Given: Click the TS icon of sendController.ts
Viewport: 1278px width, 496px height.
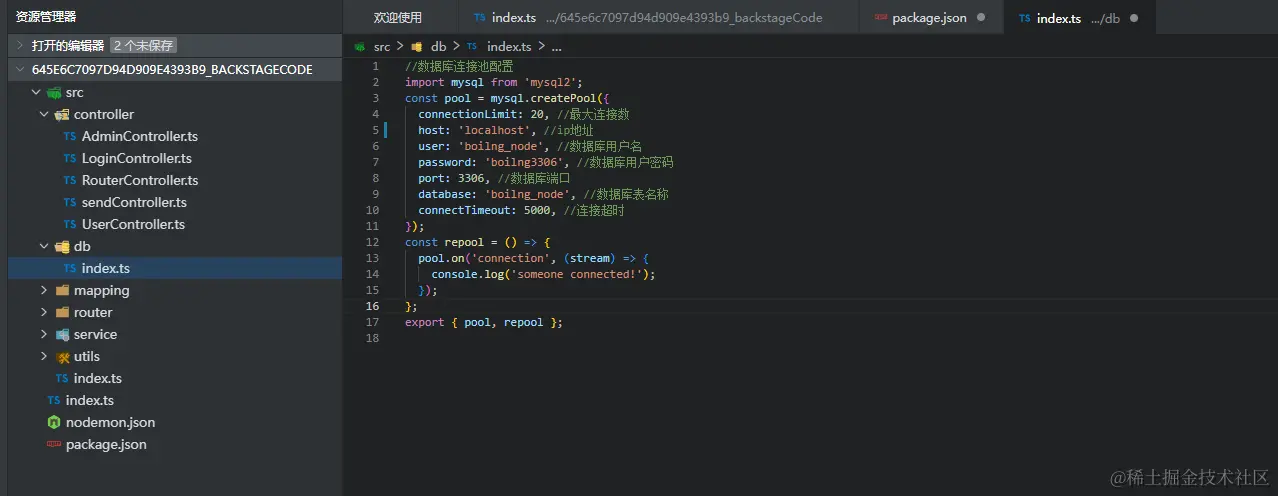Looking at the screenshot, I should click(x=70, y=202).
